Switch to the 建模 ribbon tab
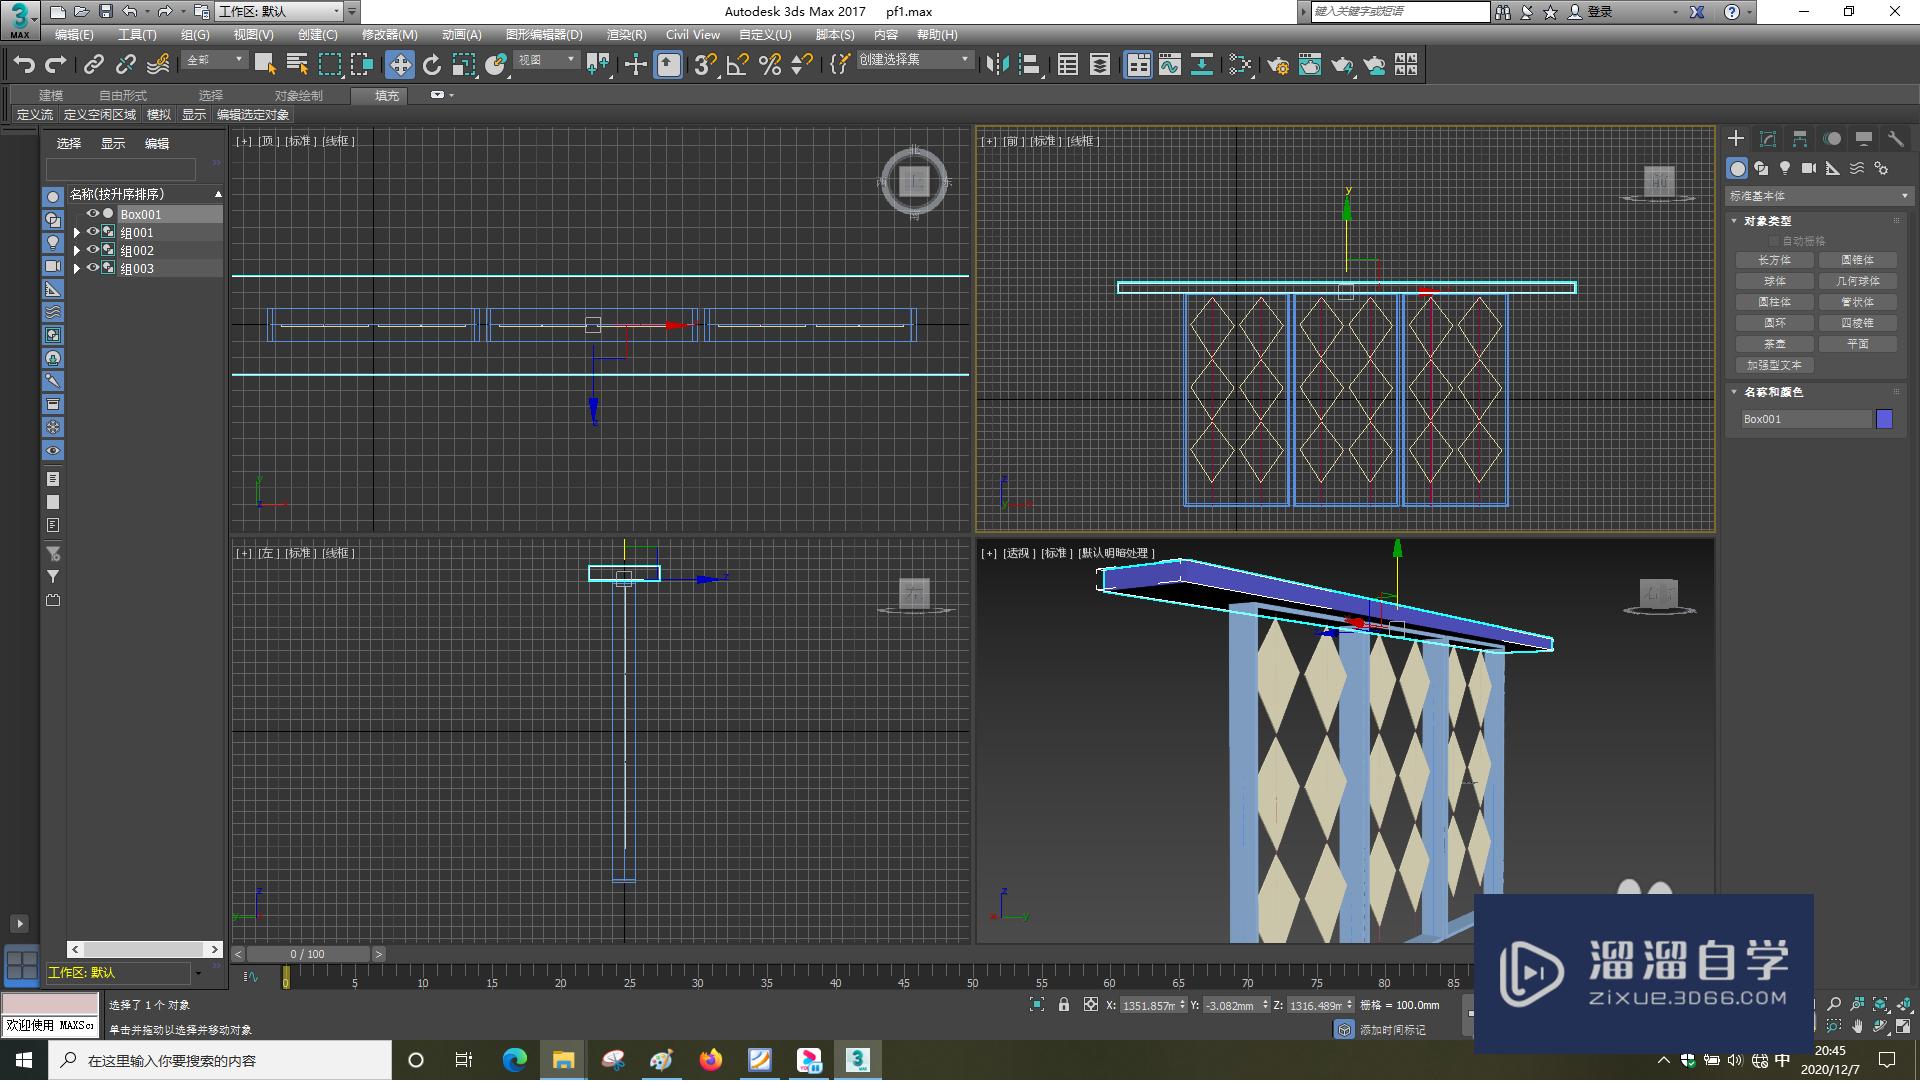The height and width of the screenshot is (1082, 1920). coord(51,96)
